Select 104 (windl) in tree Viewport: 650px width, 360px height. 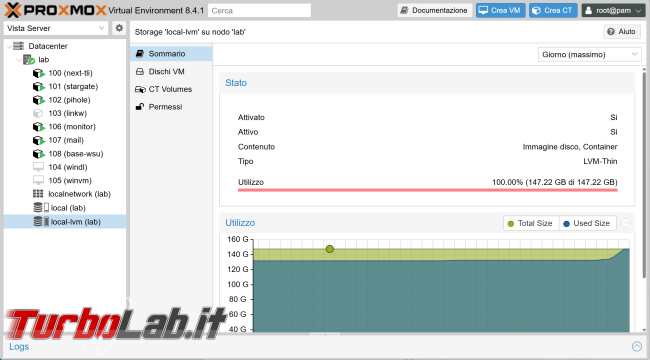click(68, 167)
